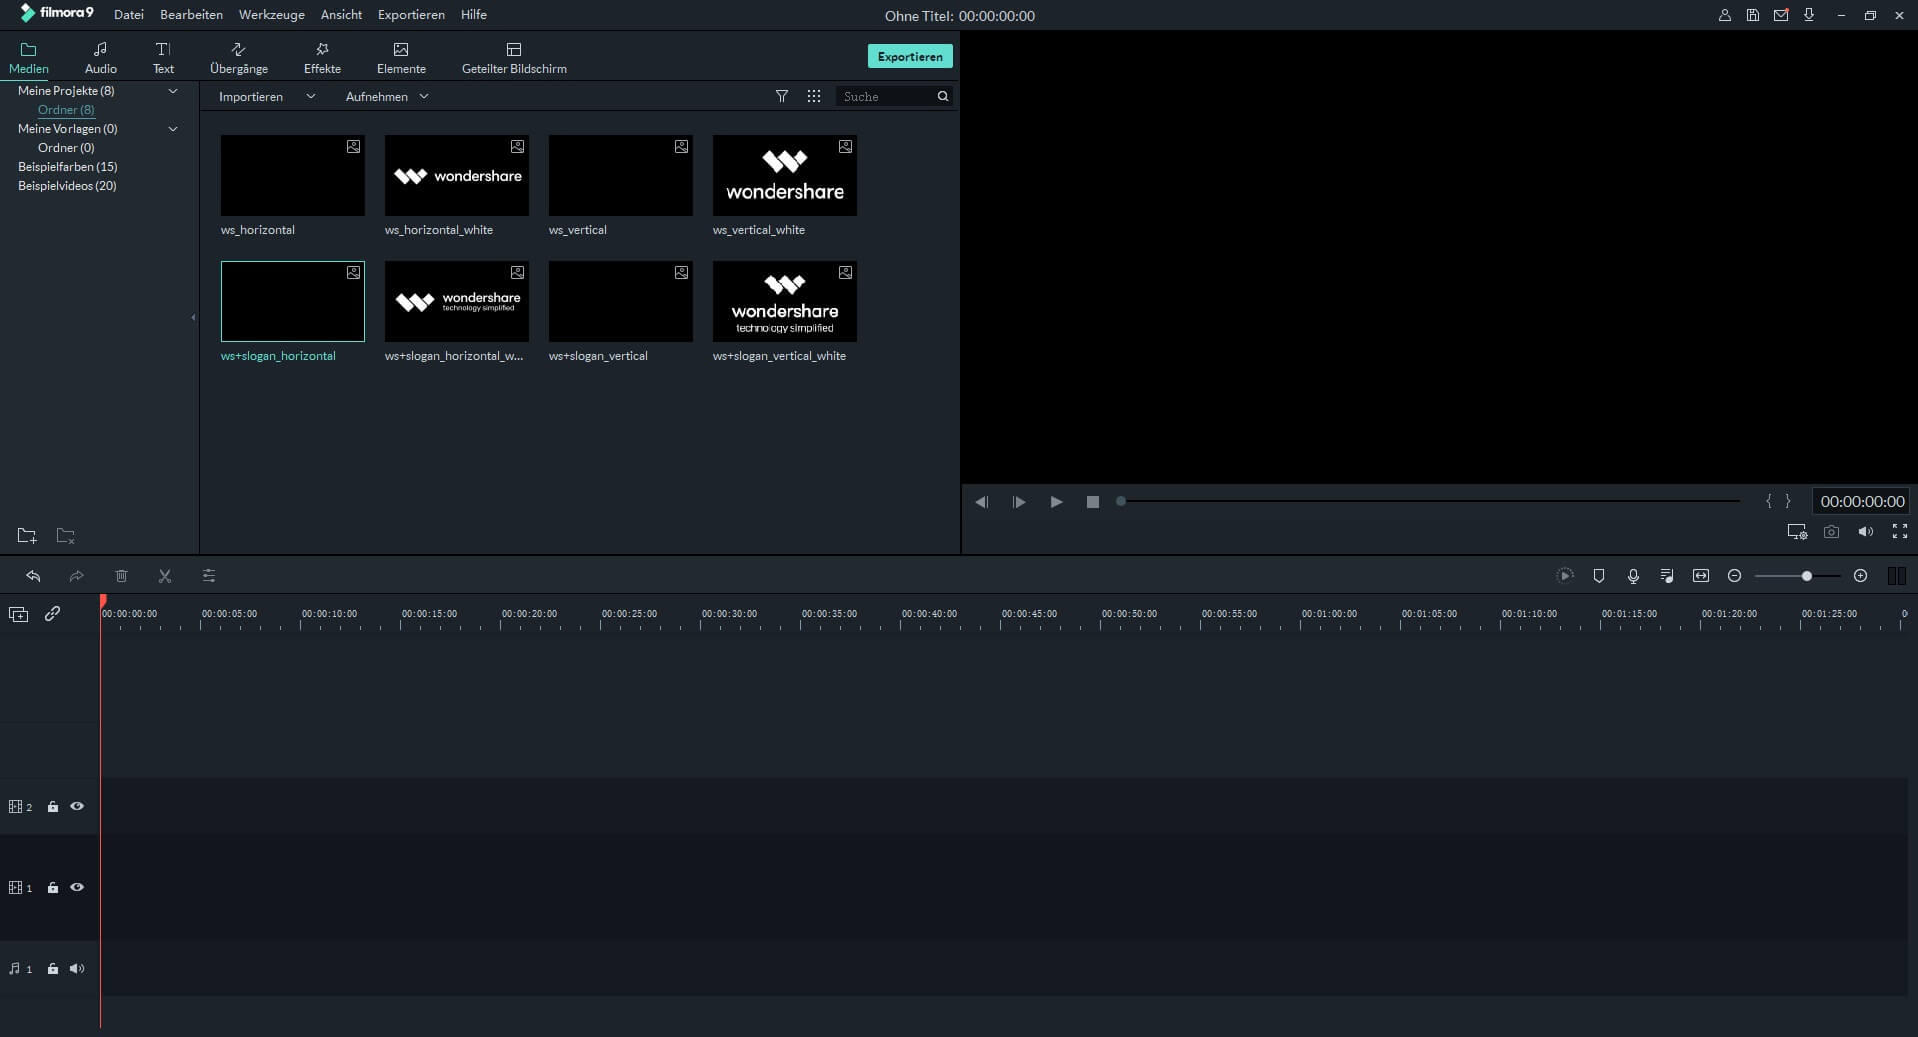Image resolution: width=1918 pixels, height=1037 pixels.
Task: Click the grid view dots icon
Action: [814, 96]
